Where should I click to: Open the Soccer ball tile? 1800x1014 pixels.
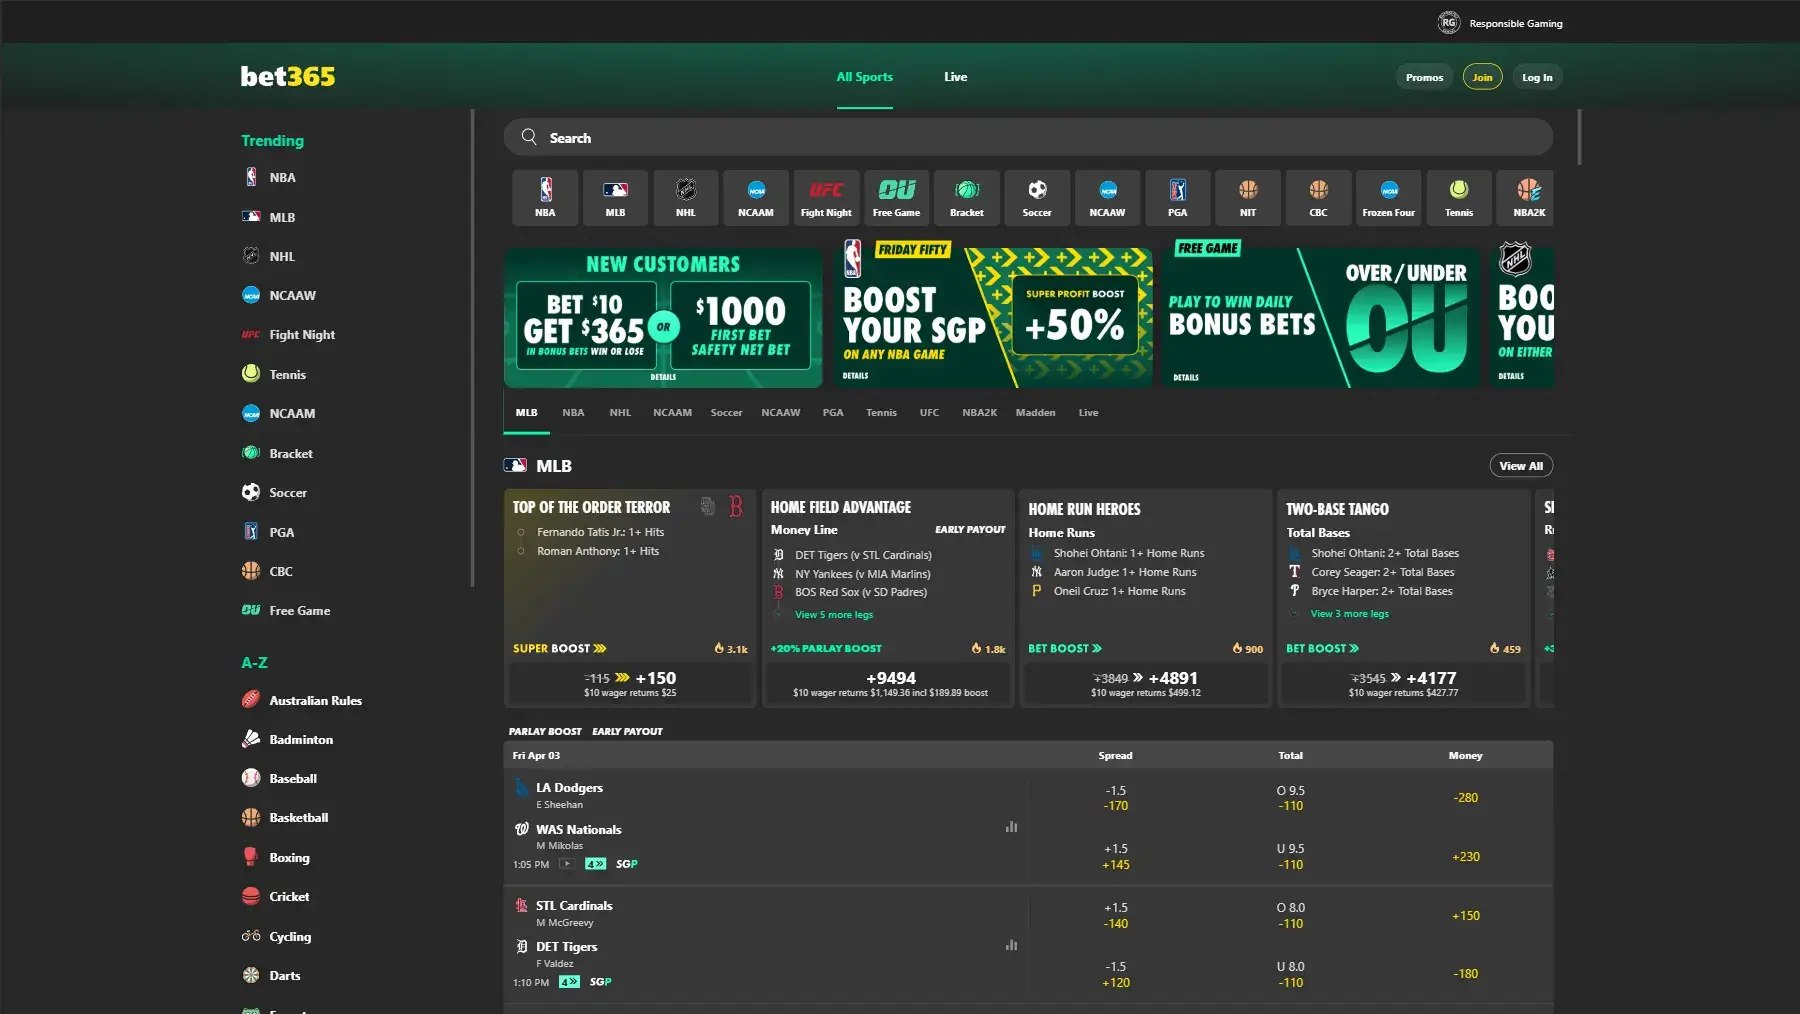click(x=1037, y=197)
